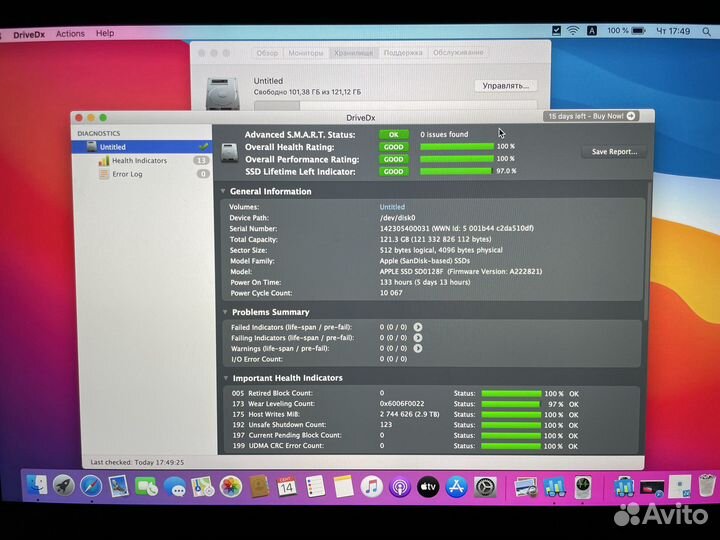
Task: Click the GOOD badge for Overall Health Rating
Action: [x=394, y=147]
